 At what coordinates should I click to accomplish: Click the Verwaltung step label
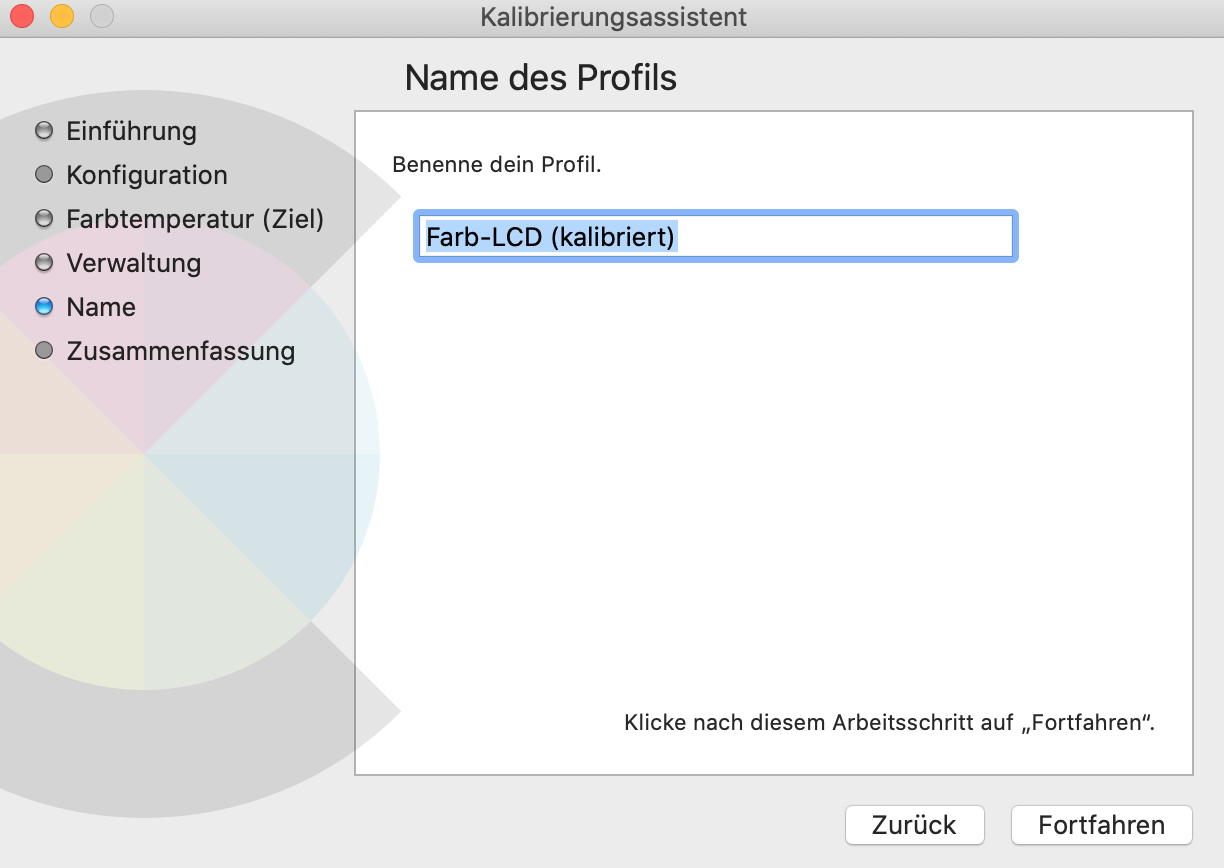click(x=134, y=263)
